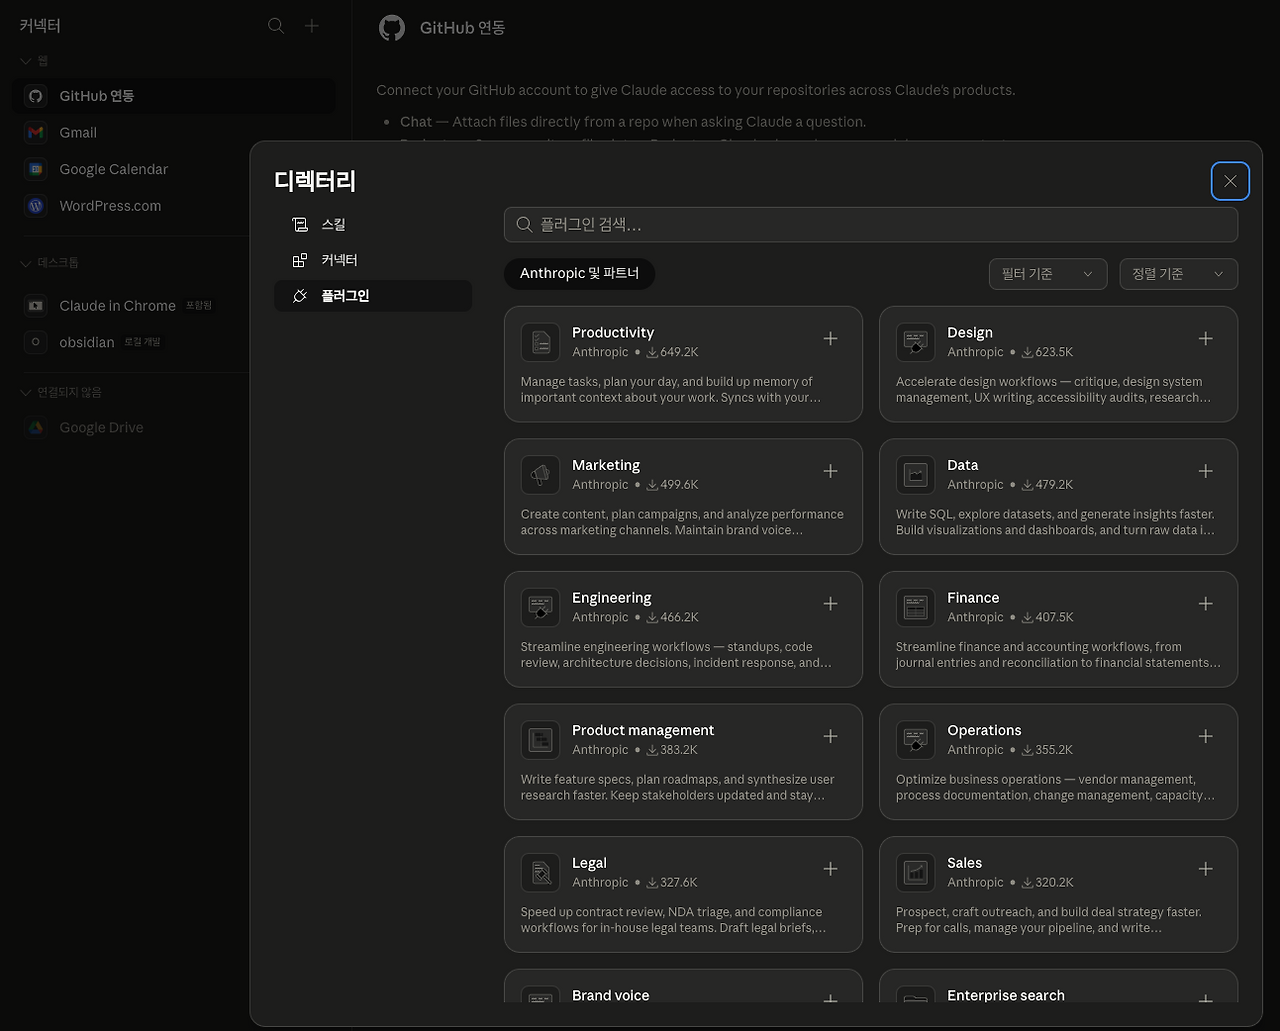The width and height of the screenshot is (1280, 1031).
Task: Click the Operations plugin icon
Action: pos(915,740)
